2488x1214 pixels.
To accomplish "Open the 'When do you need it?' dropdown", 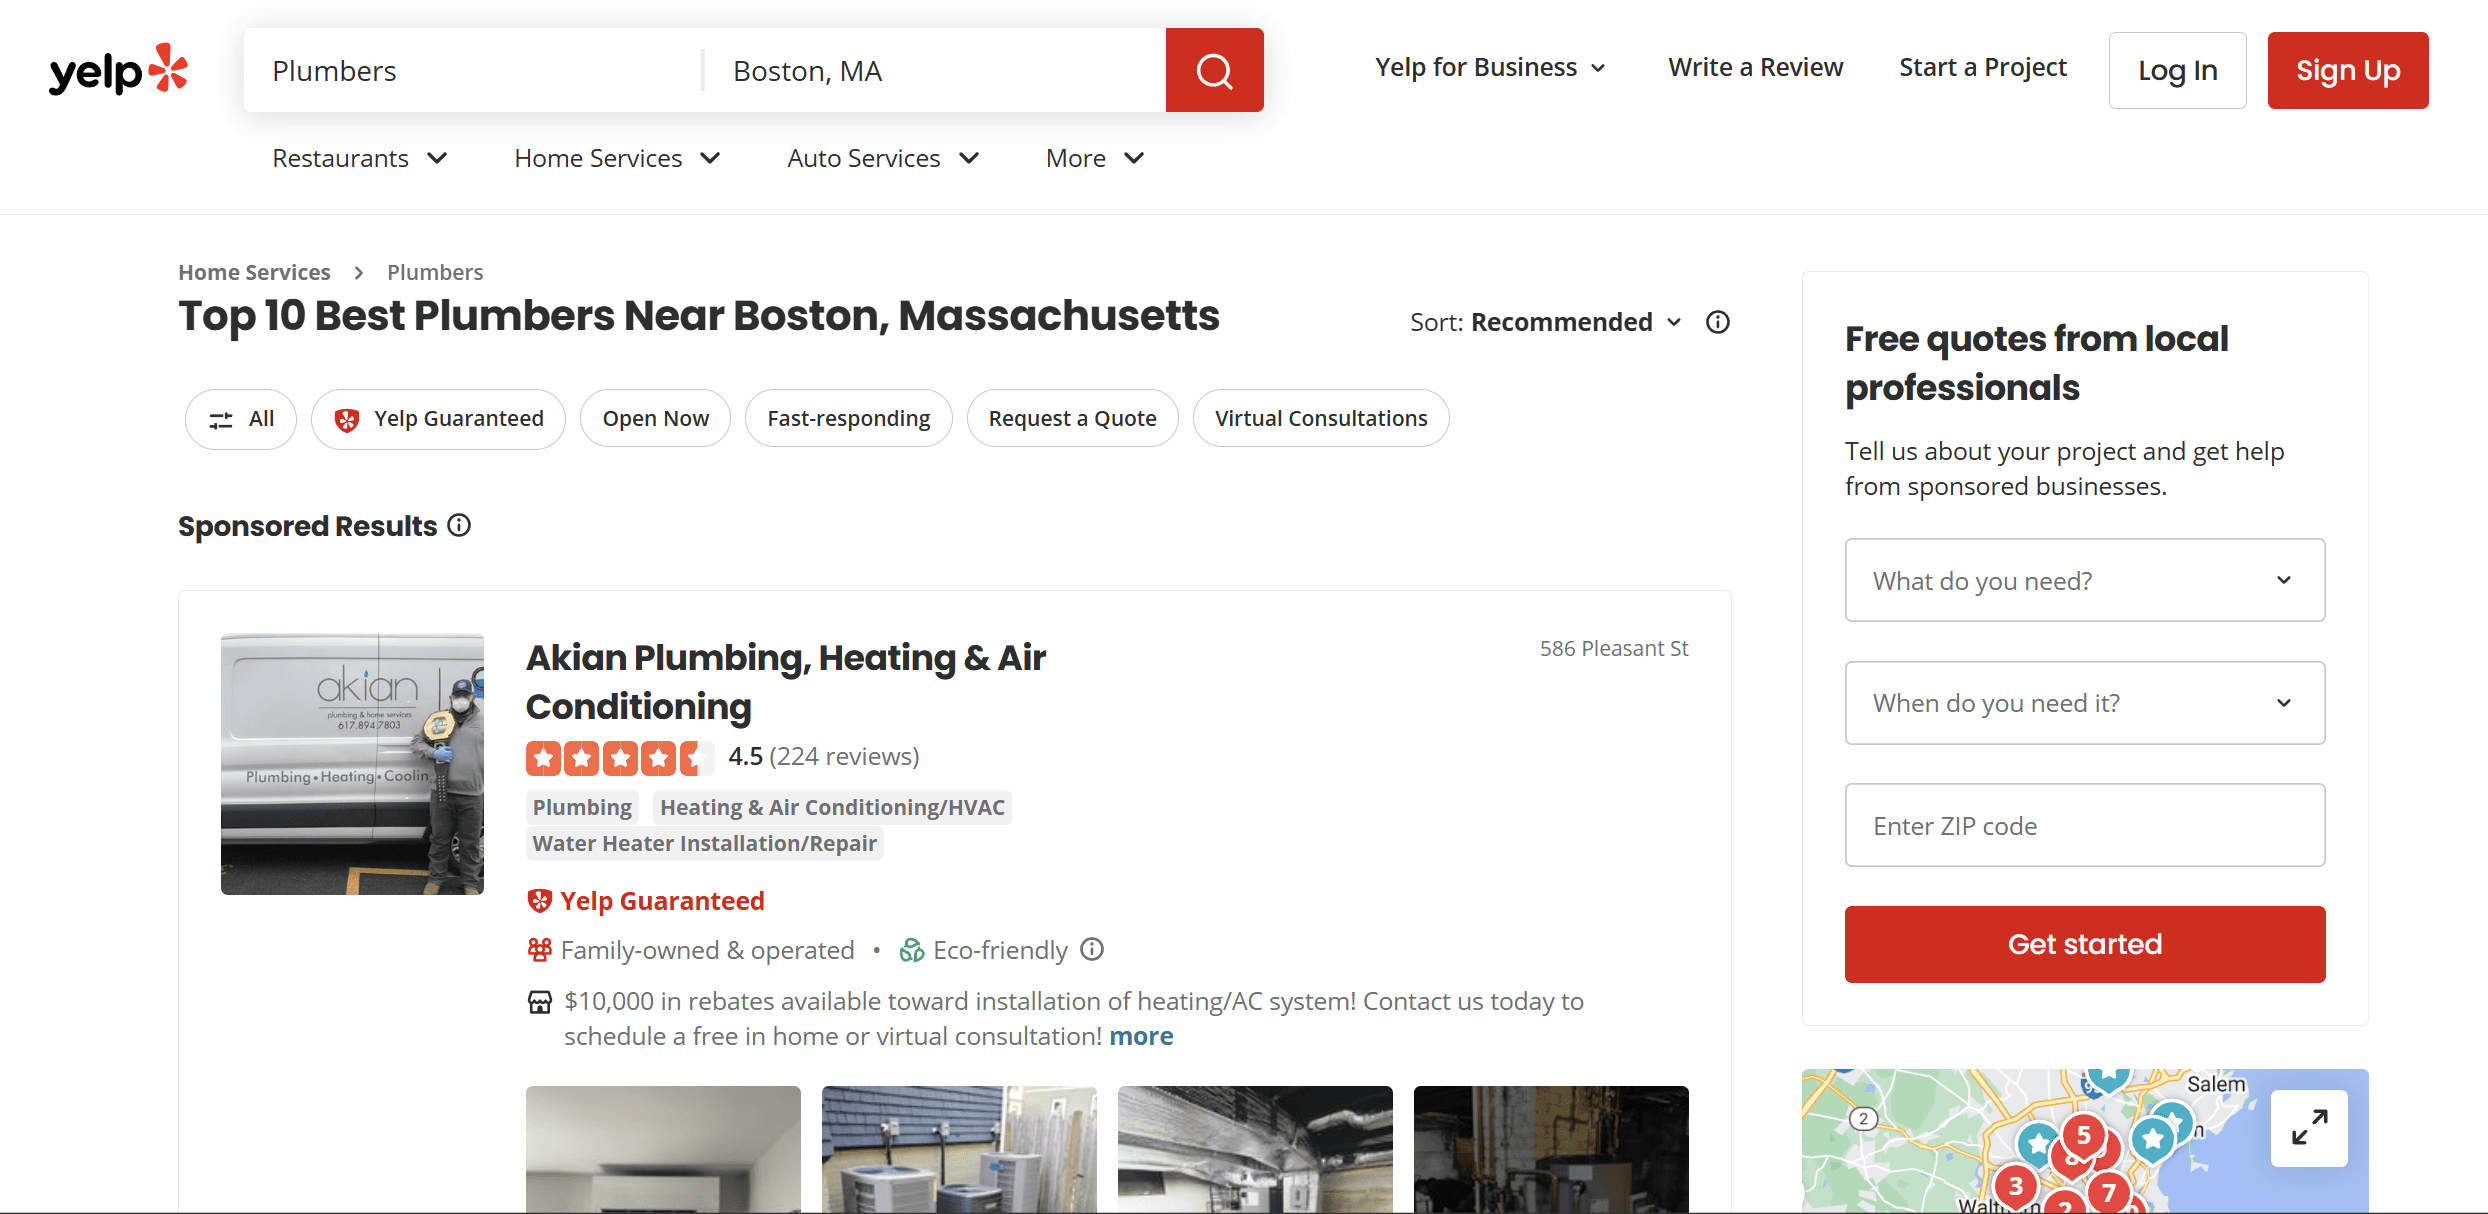I will tap(2085, 703).
